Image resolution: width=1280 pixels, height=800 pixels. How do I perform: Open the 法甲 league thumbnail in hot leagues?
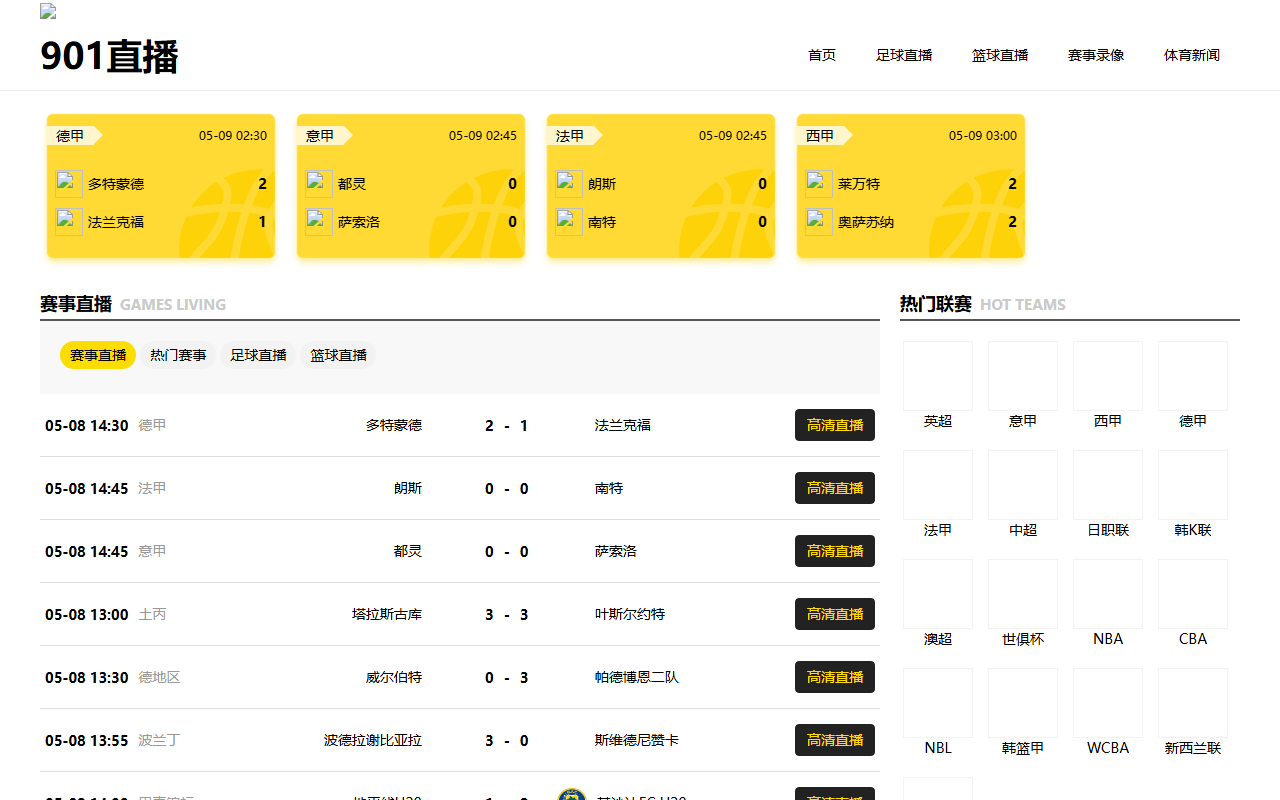click(938, 485)
